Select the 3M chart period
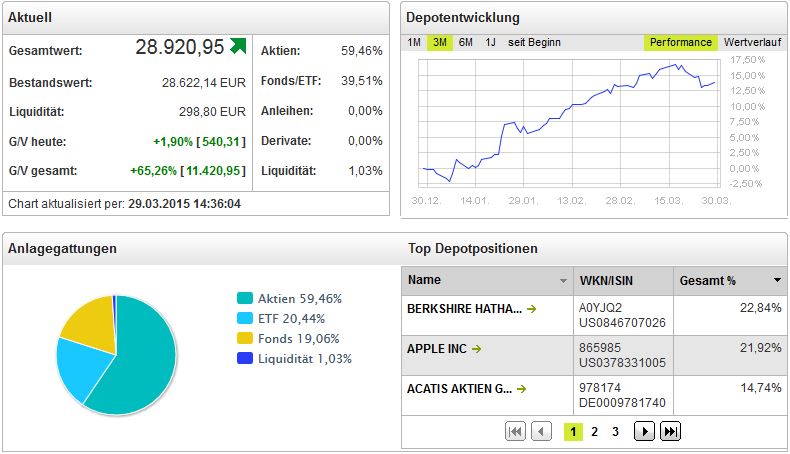 (440, 42)
